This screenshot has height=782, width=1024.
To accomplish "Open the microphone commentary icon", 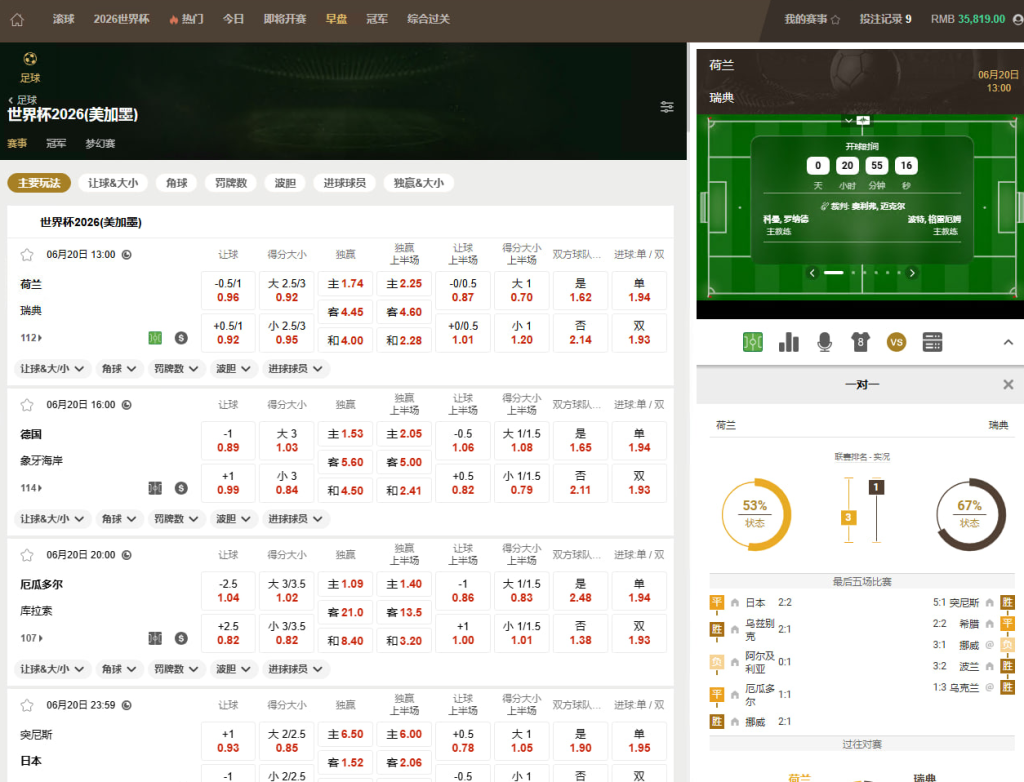I will coord(825,342).
